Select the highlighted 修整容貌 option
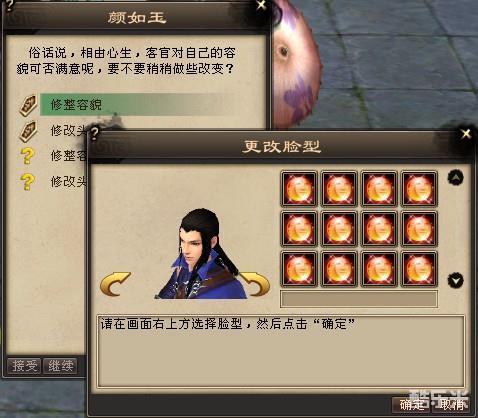The width and height of the screenshot is (478, 418). click(137, 105)
